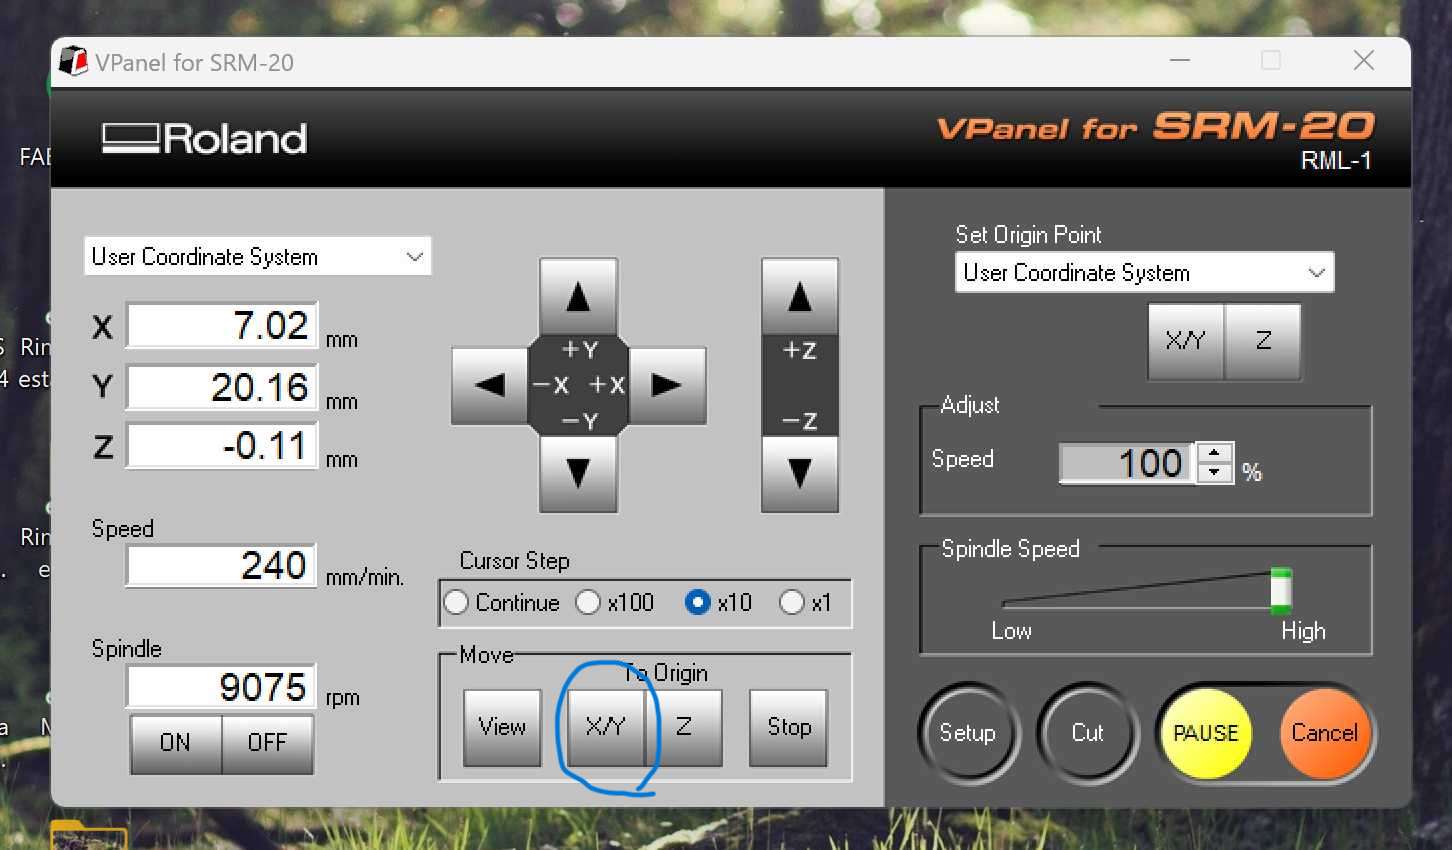Move To Origin X/Y

(606, 727)
